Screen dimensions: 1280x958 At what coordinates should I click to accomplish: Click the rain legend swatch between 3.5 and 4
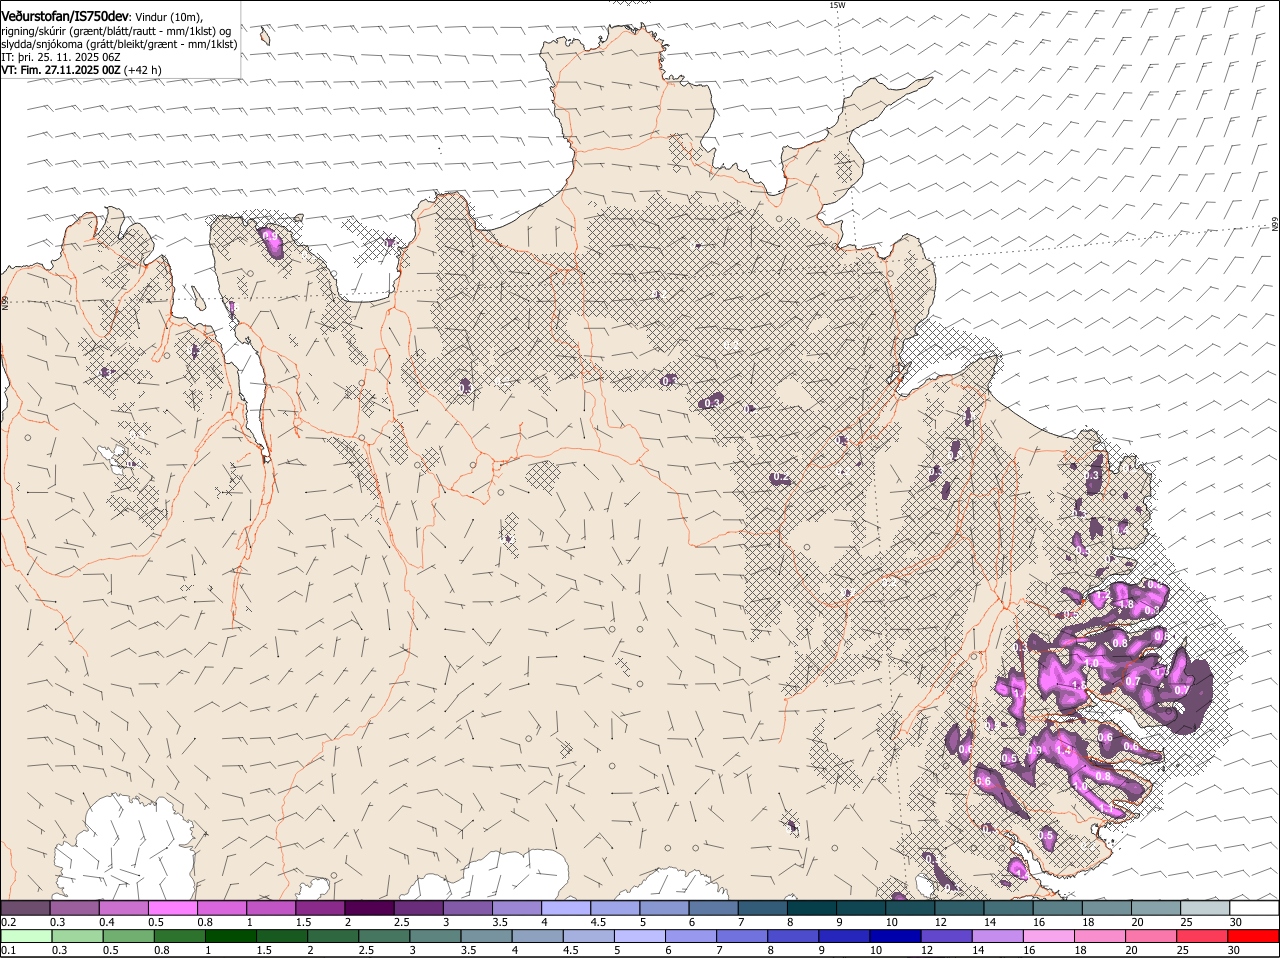tap(485, 936)
